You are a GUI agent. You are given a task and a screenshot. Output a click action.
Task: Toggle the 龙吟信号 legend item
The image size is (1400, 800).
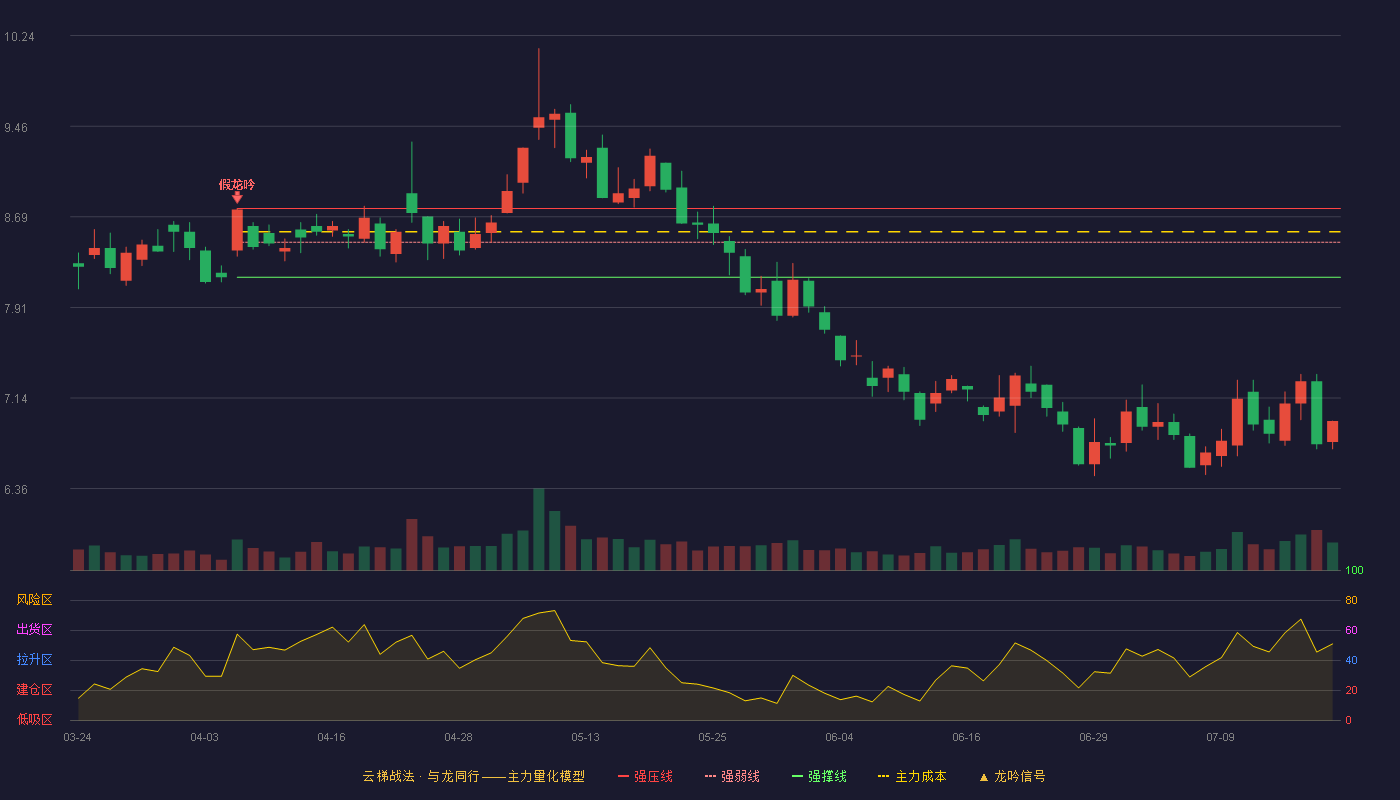point(1012,776)
